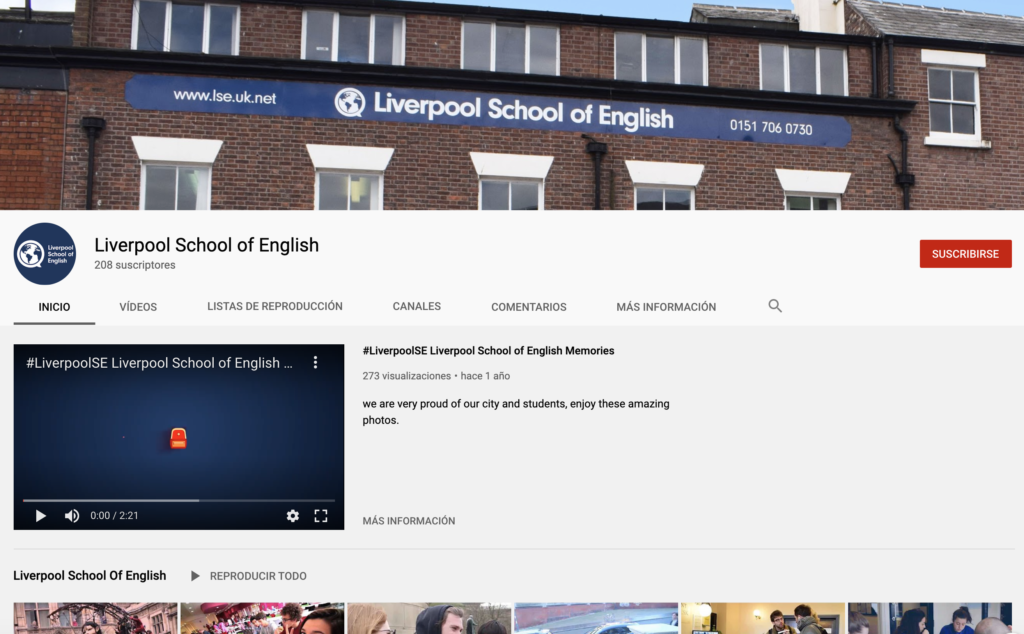
Task: Click the 0:00 / 2:21 time display
Action: [114, 516]
